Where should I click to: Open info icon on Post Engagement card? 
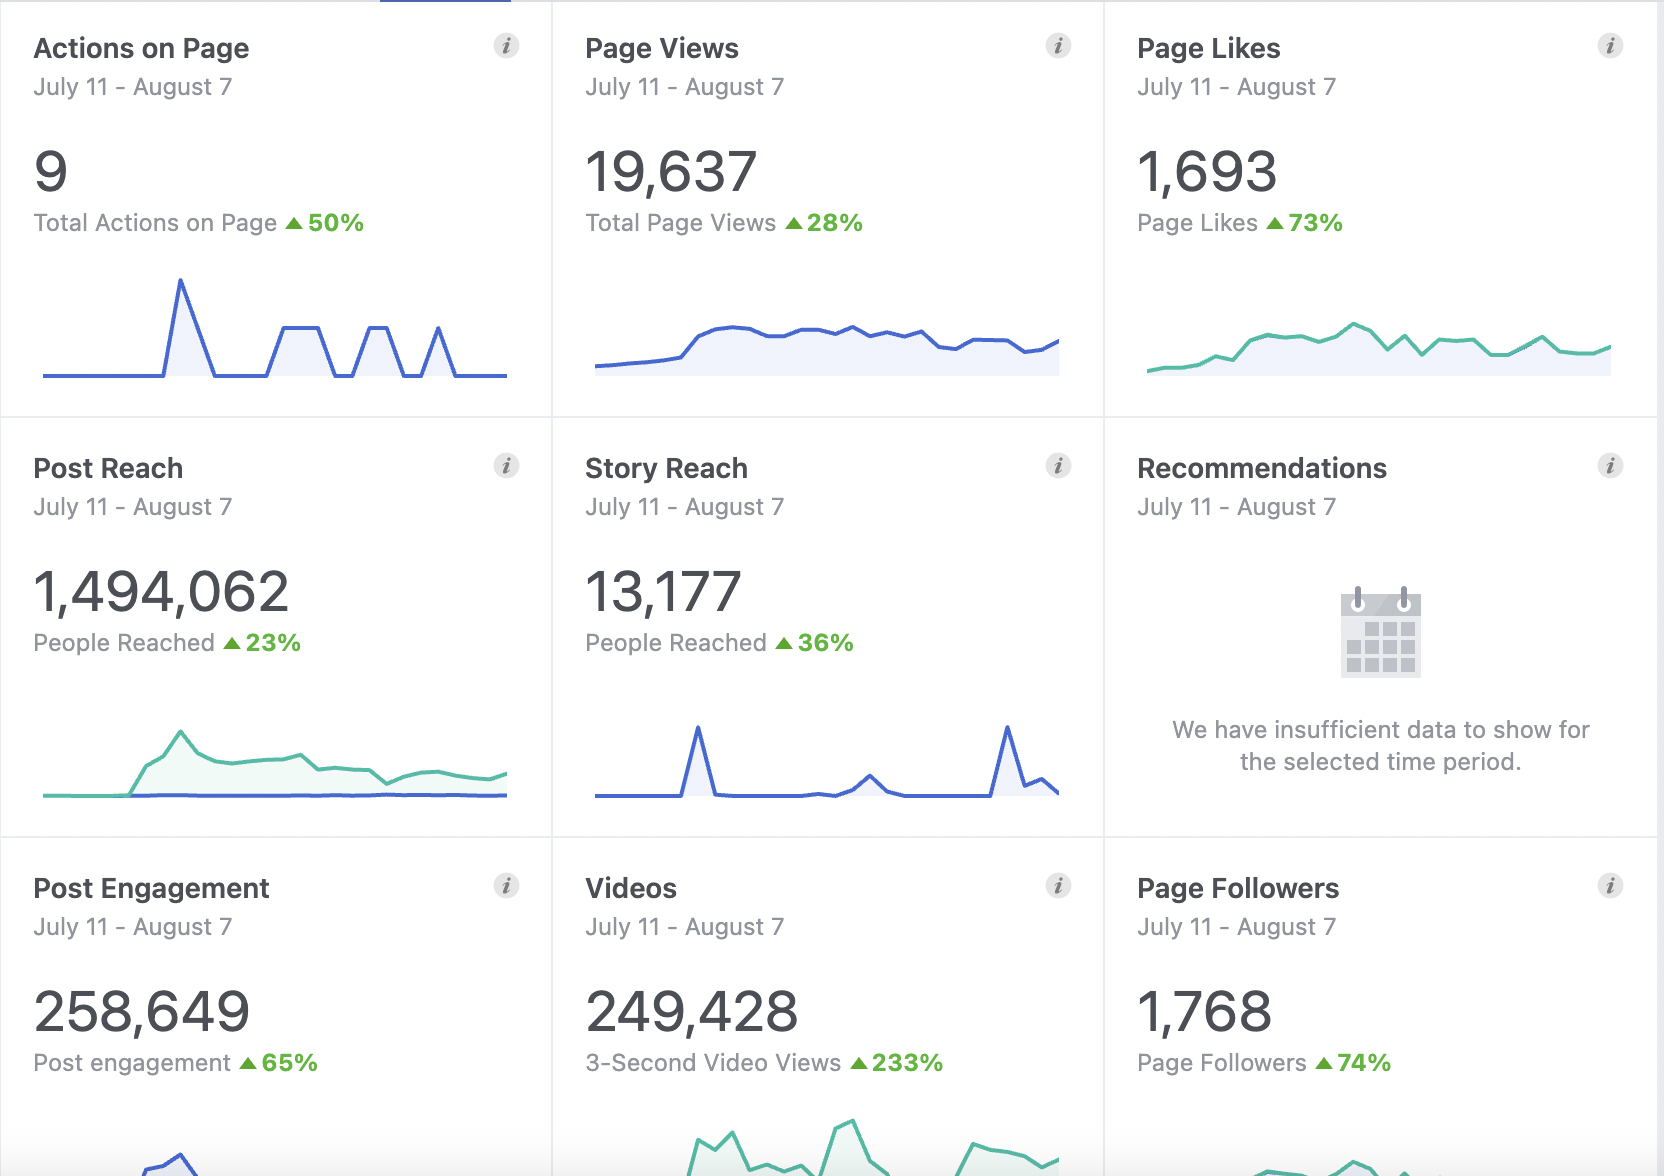click(x=507, y=886)
